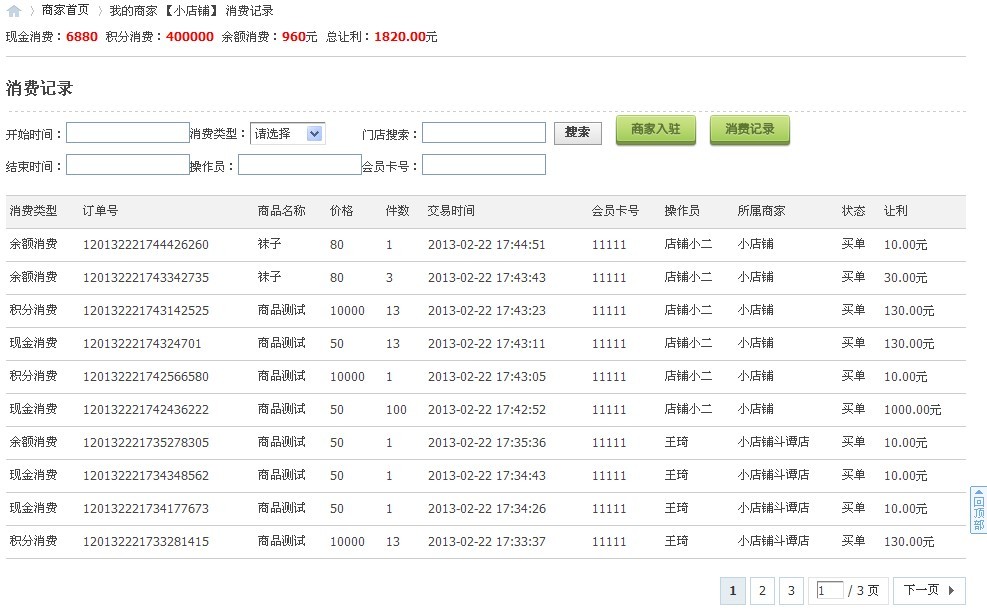Screen dimensions: 987x615
Task: Click the 搜索 button
Action: coord(577,133)
